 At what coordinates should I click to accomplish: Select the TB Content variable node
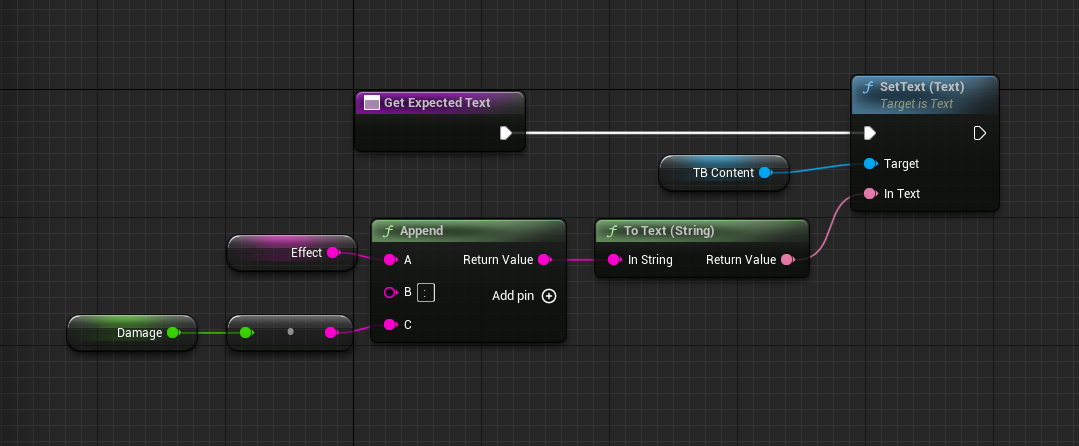[724, 173]
